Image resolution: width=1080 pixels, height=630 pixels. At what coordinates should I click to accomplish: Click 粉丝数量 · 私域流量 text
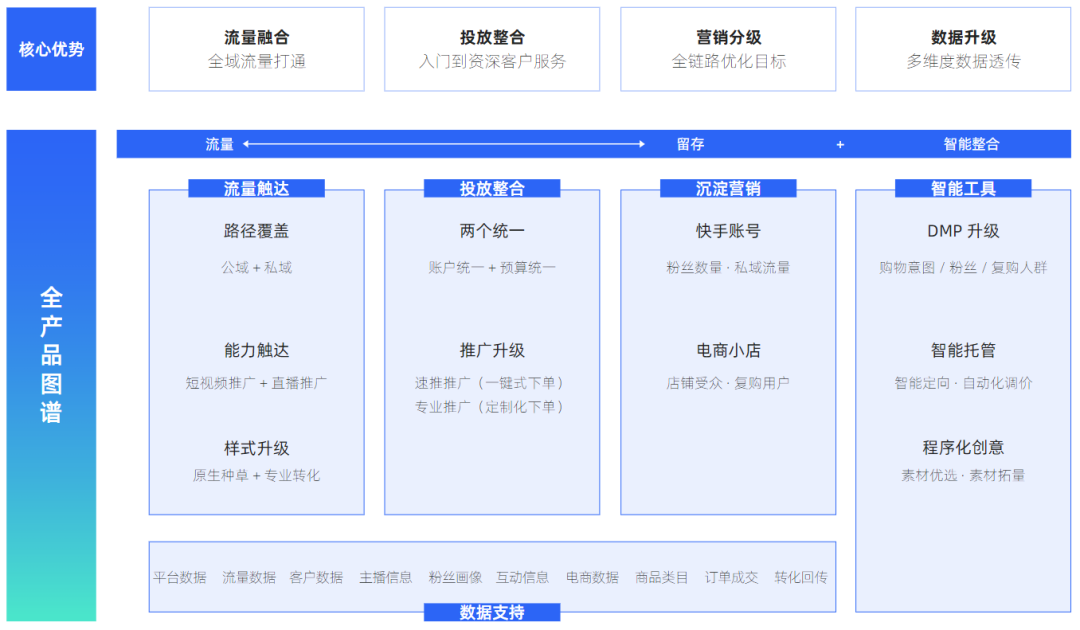pos(728,267)
